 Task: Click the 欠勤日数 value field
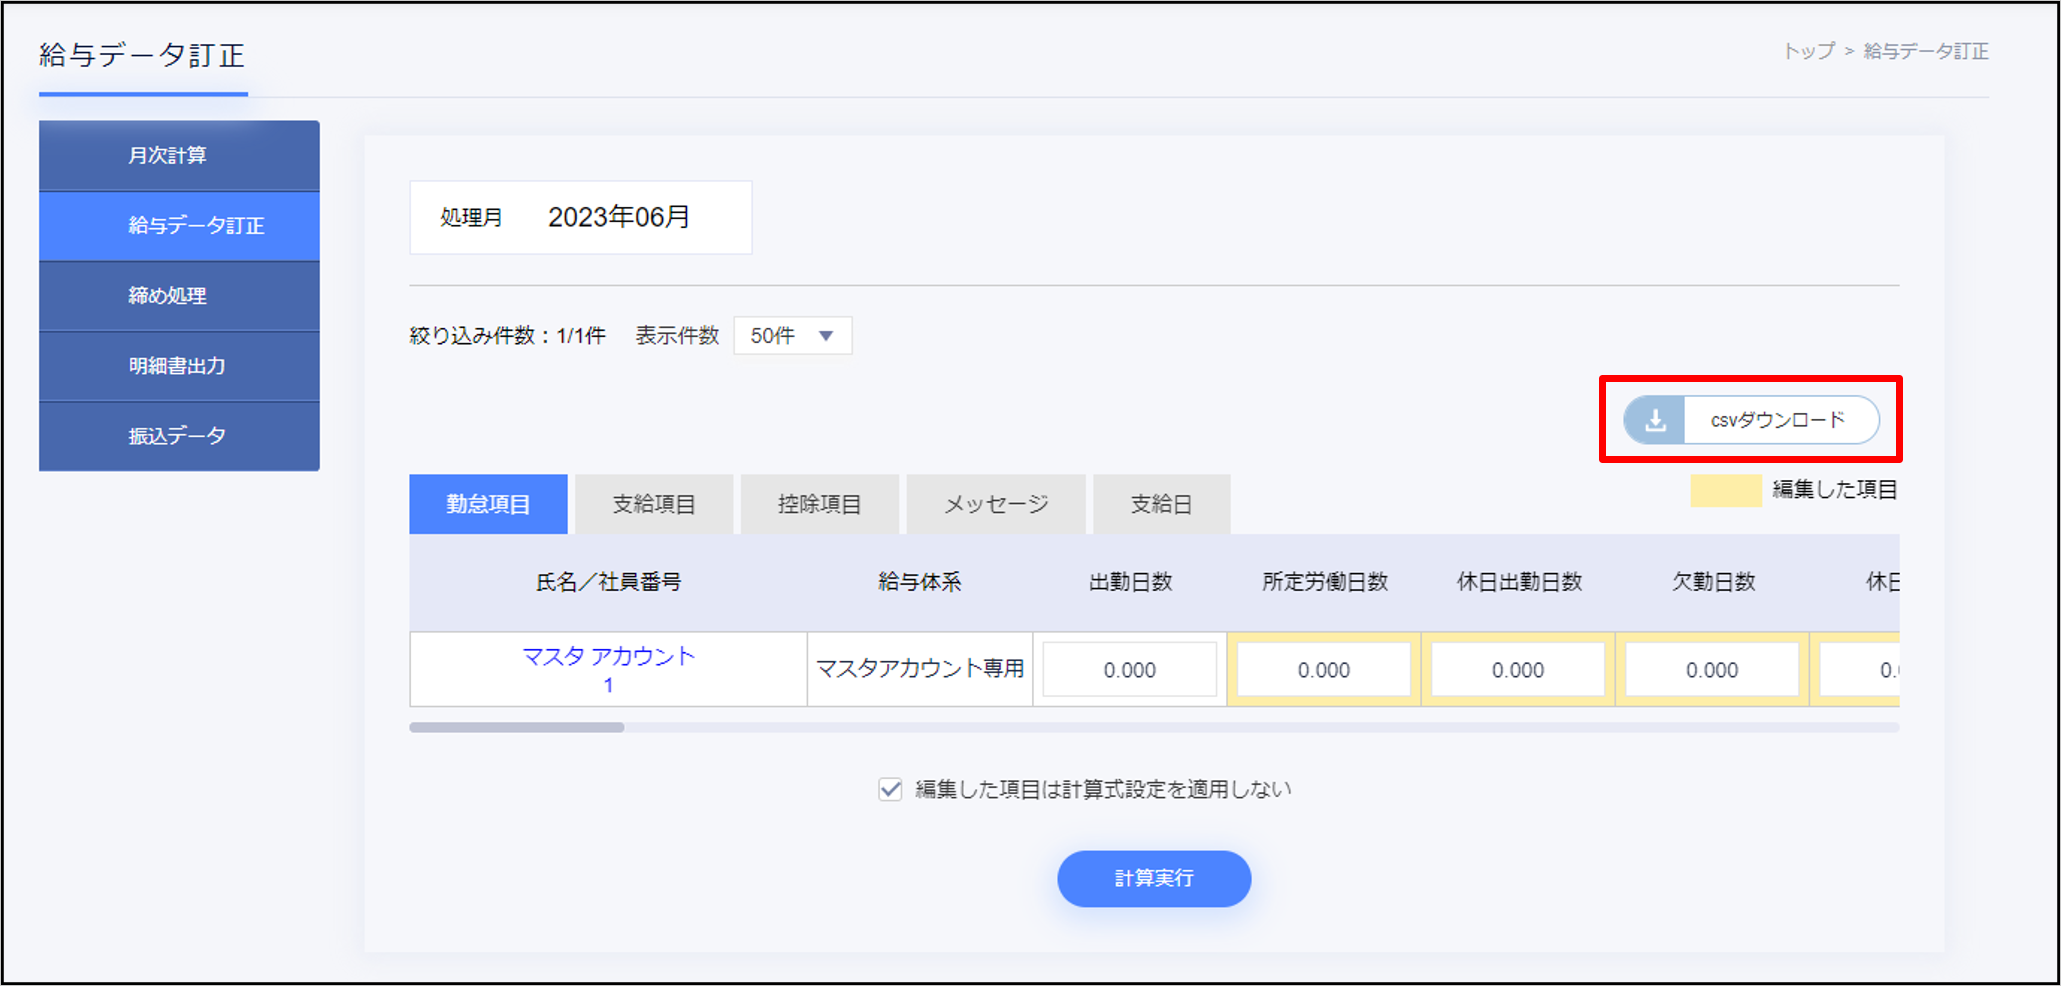point(1711,670)
